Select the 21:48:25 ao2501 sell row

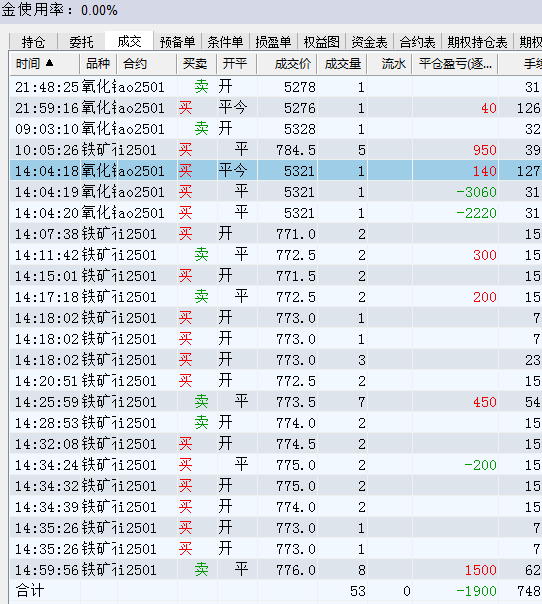pyautogui.click(x=275, y=87)
